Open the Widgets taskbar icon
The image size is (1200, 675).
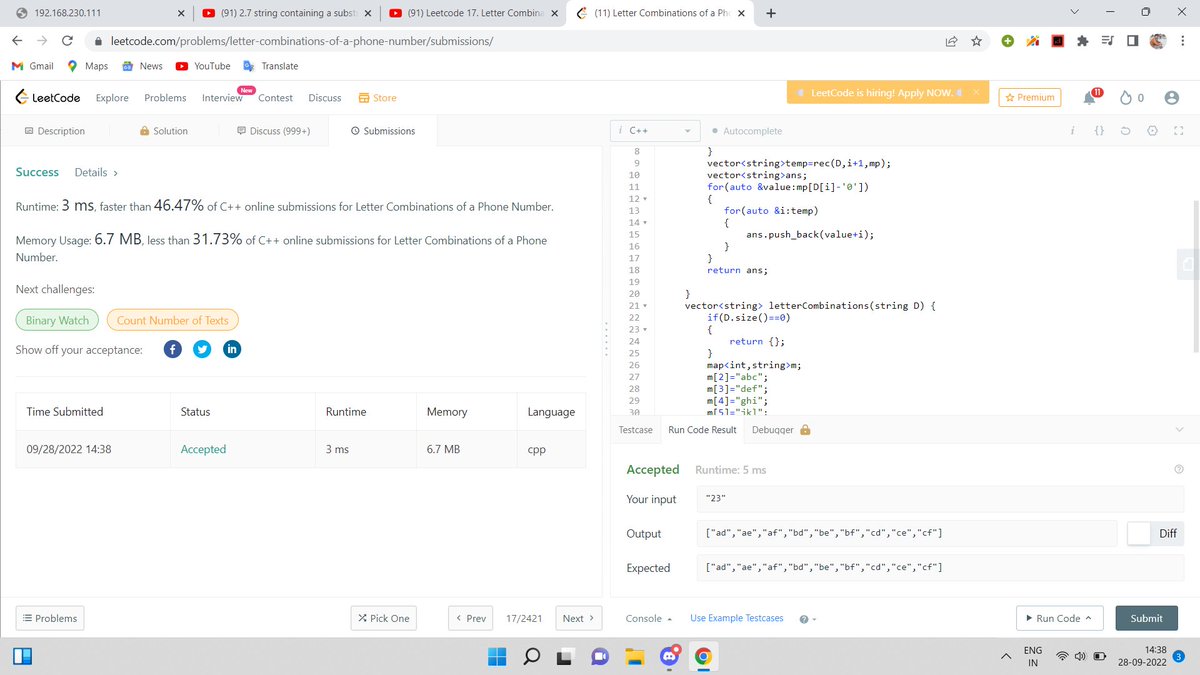[21, 657]
